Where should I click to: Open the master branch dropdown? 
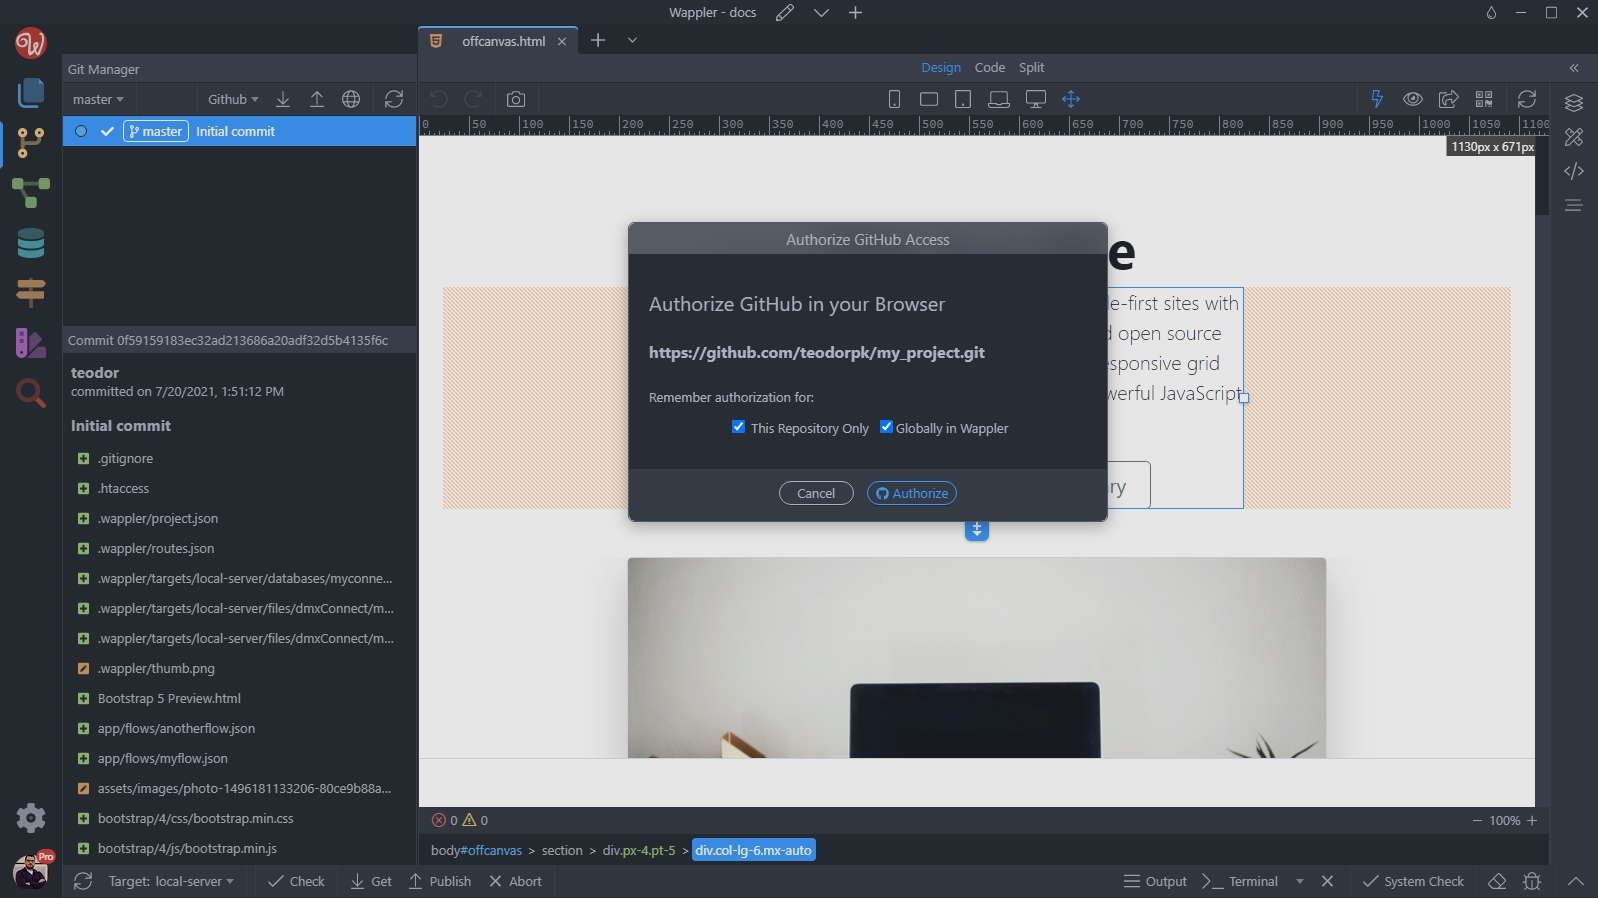point(98,99)
